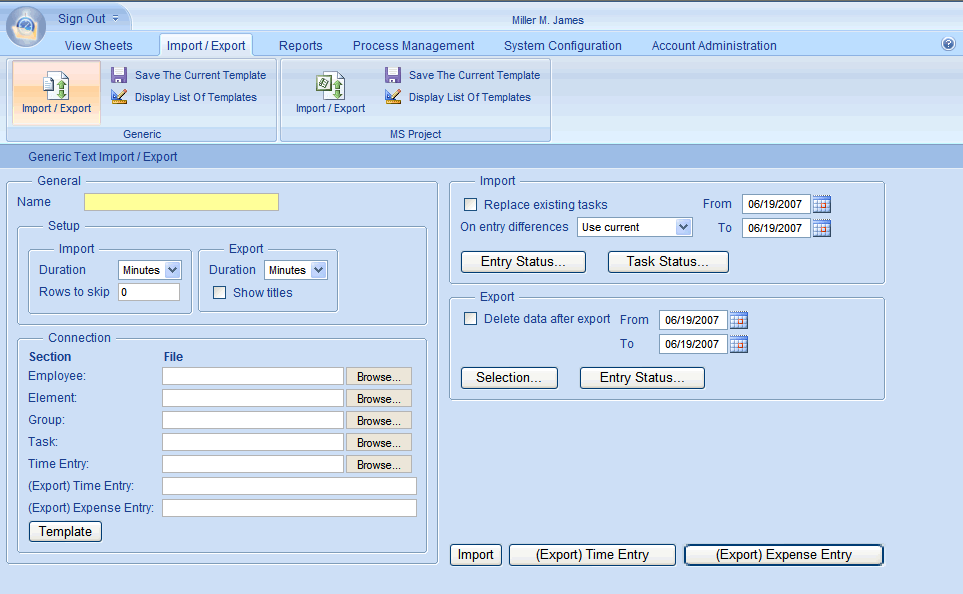Viewport: 963px width, 594px height.
Task: Click Generic Save The Current Template icon
Action: (x=119, y=75)
